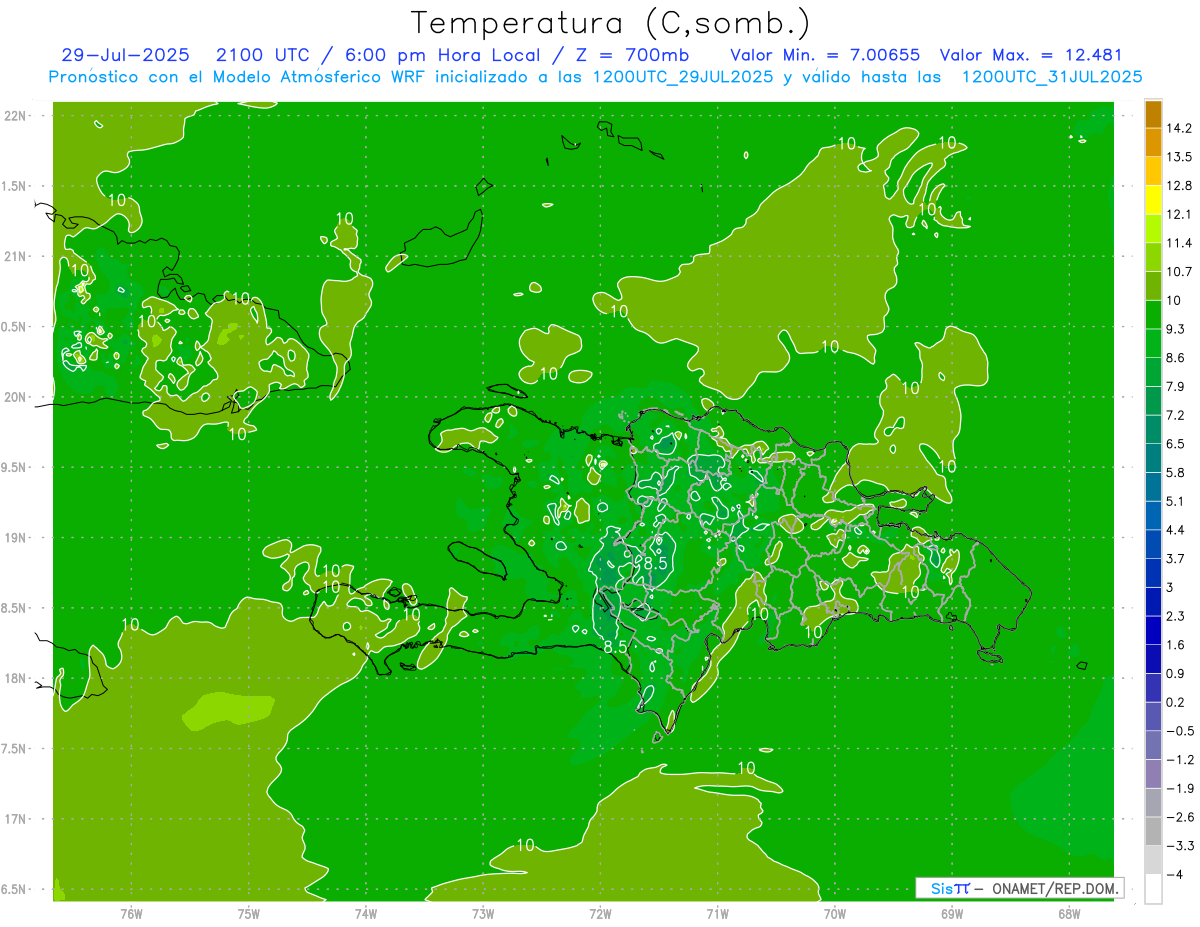Click the 21N latitude axis label

pyautogui.click(x=16, y=256)
